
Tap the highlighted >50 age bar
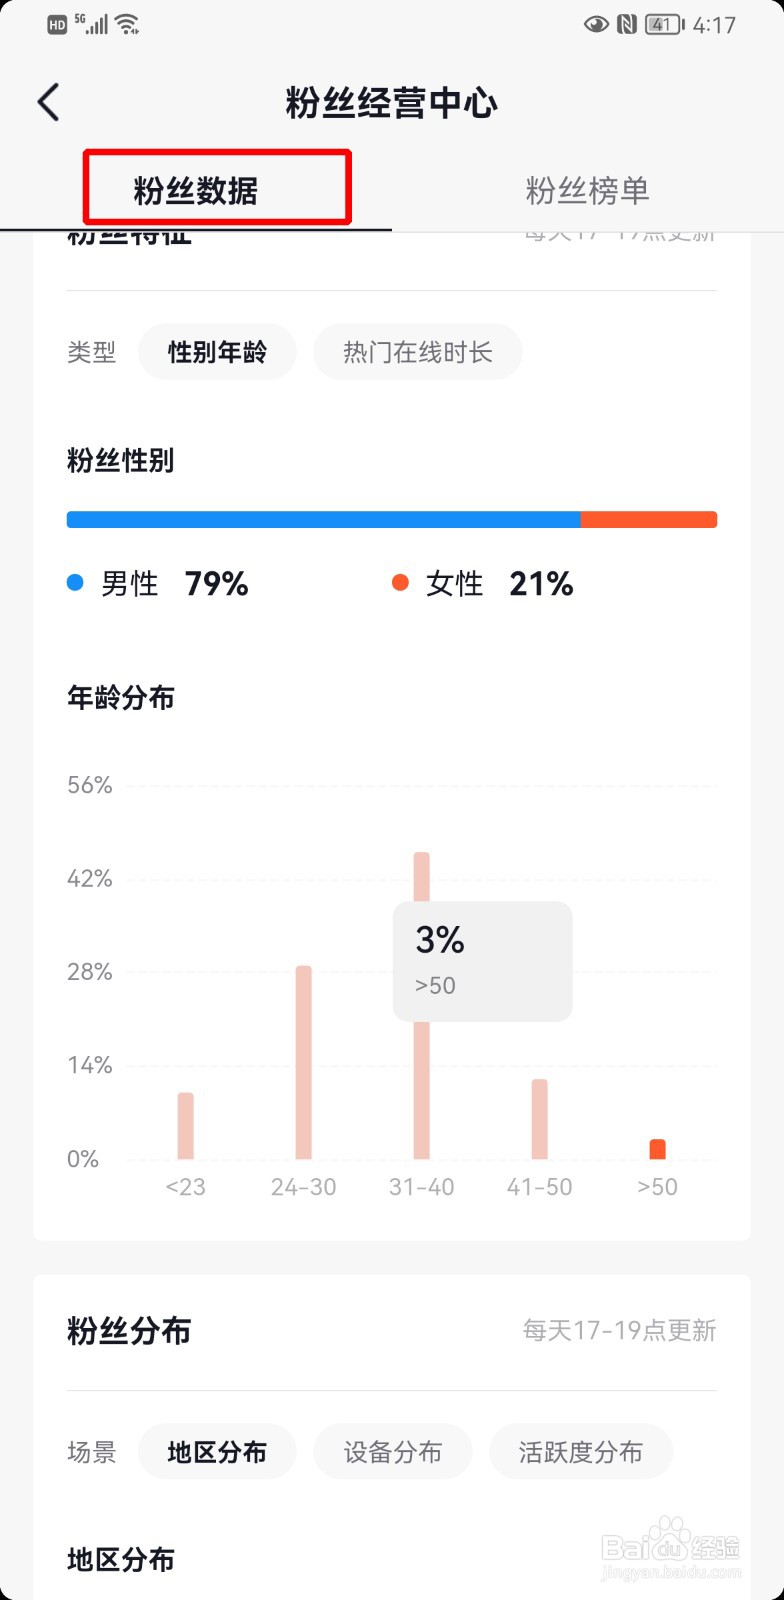point(657,1149)
